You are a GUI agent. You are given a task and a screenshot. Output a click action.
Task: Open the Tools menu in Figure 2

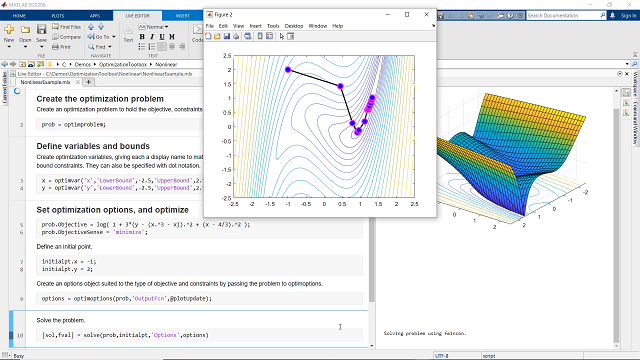[x=273, y=26]
